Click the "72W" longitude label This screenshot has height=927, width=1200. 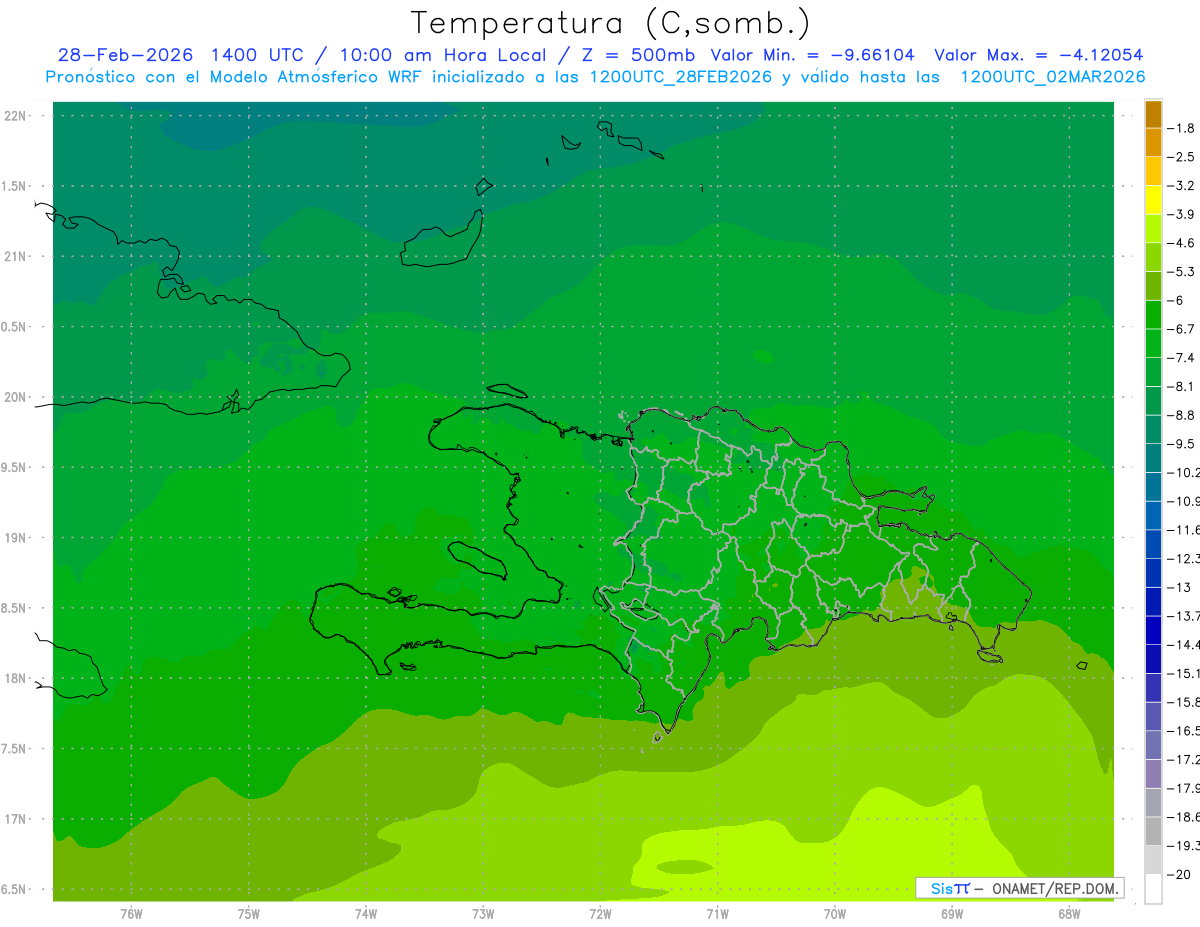click(x=600, y=913)
